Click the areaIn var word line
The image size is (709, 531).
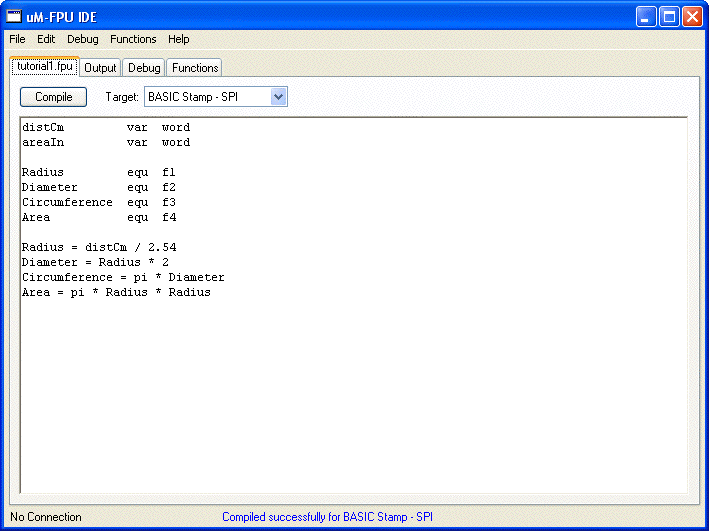click(x=106, y=142)
